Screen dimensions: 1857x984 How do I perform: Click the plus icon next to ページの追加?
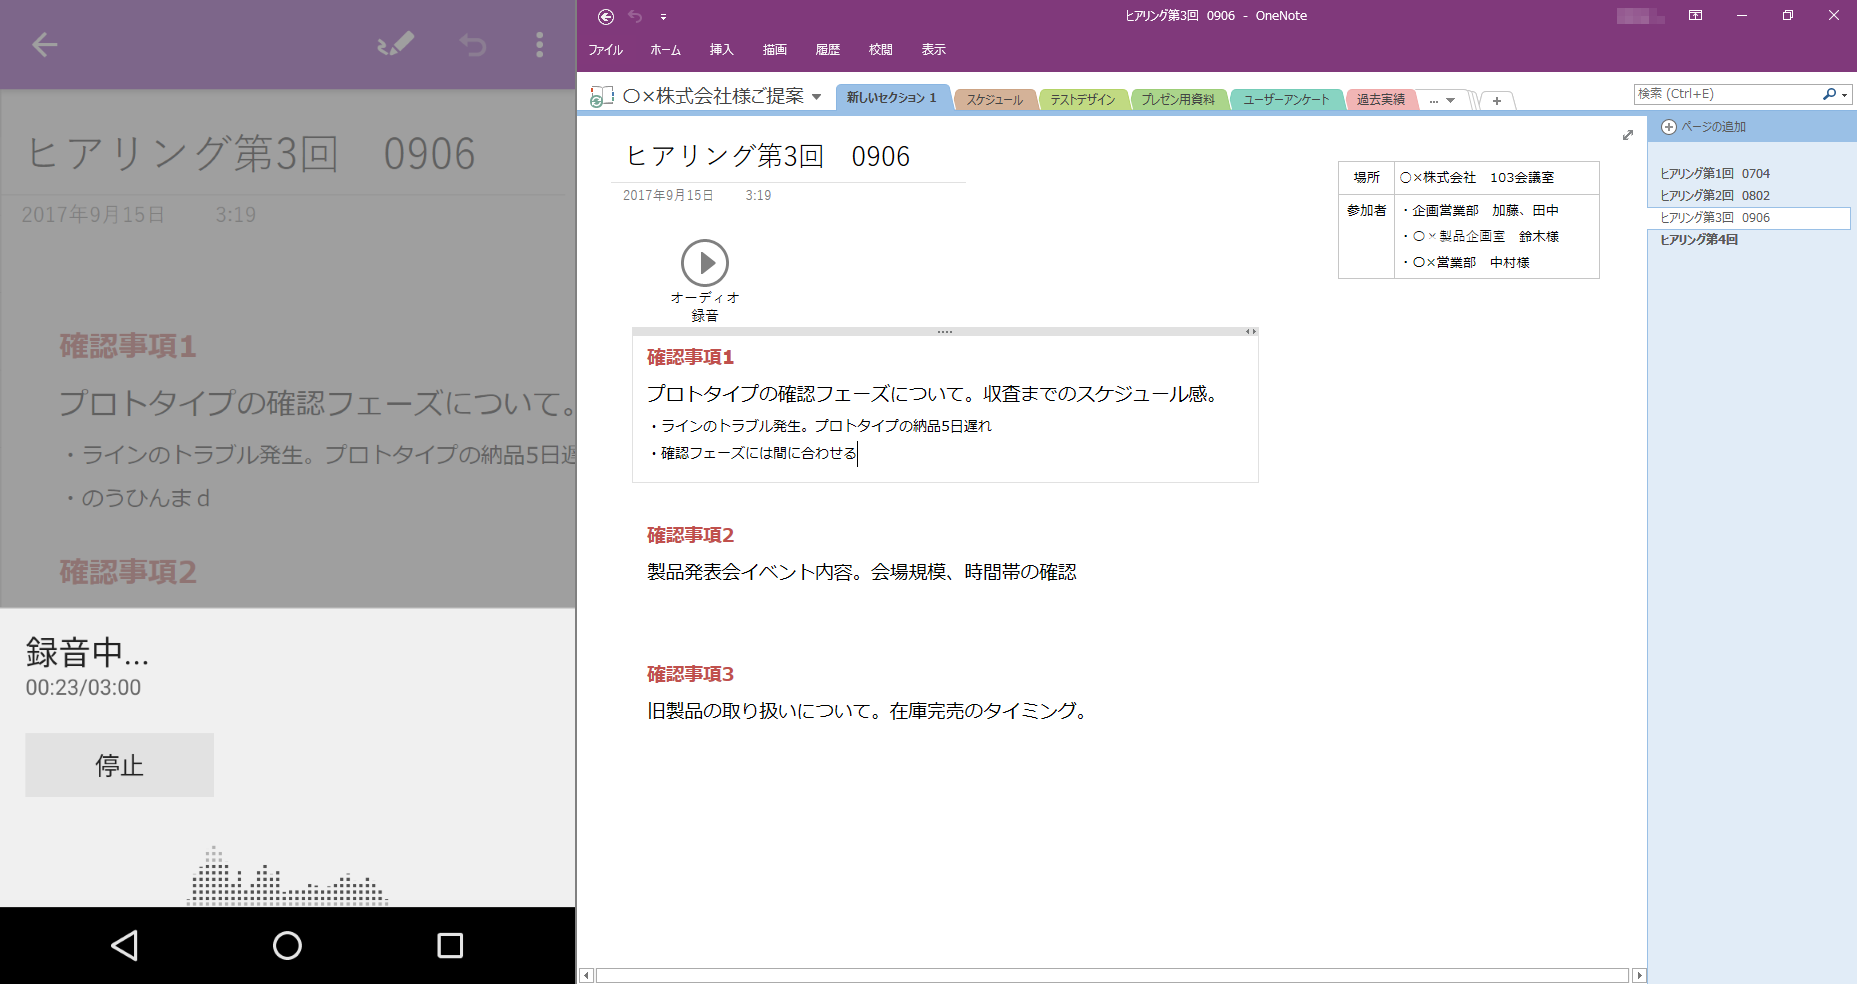pyautogui.click(x=1667, y=126)
